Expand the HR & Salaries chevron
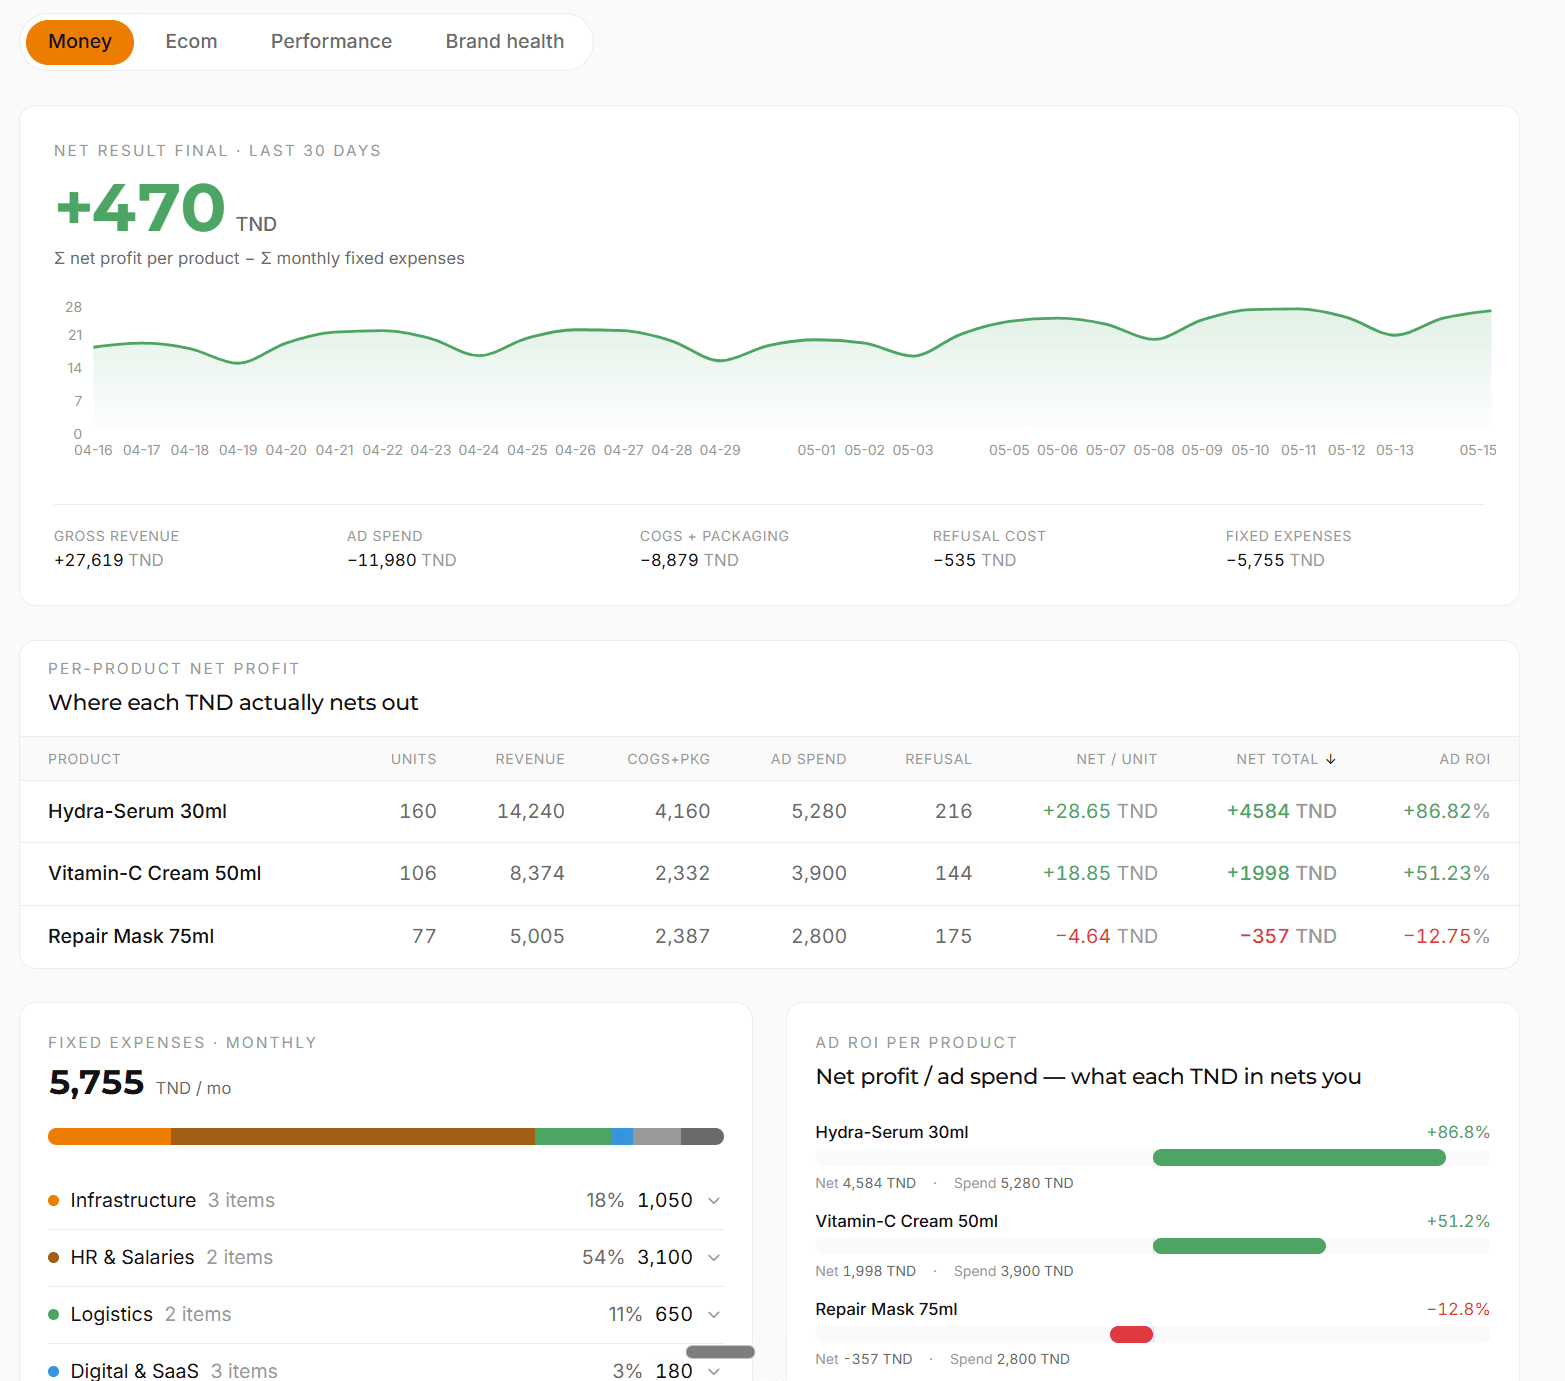Viewport: 1565px width, 1381px height. tap(714, 1258)
